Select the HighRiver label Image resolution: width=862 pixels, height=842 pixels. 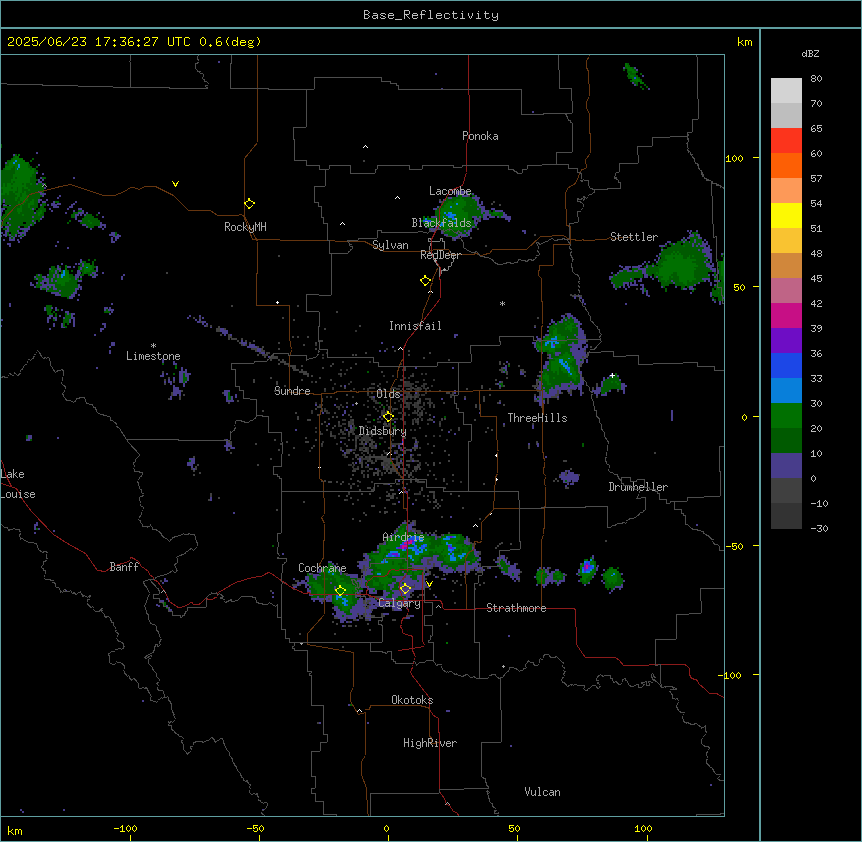(430, 743)
